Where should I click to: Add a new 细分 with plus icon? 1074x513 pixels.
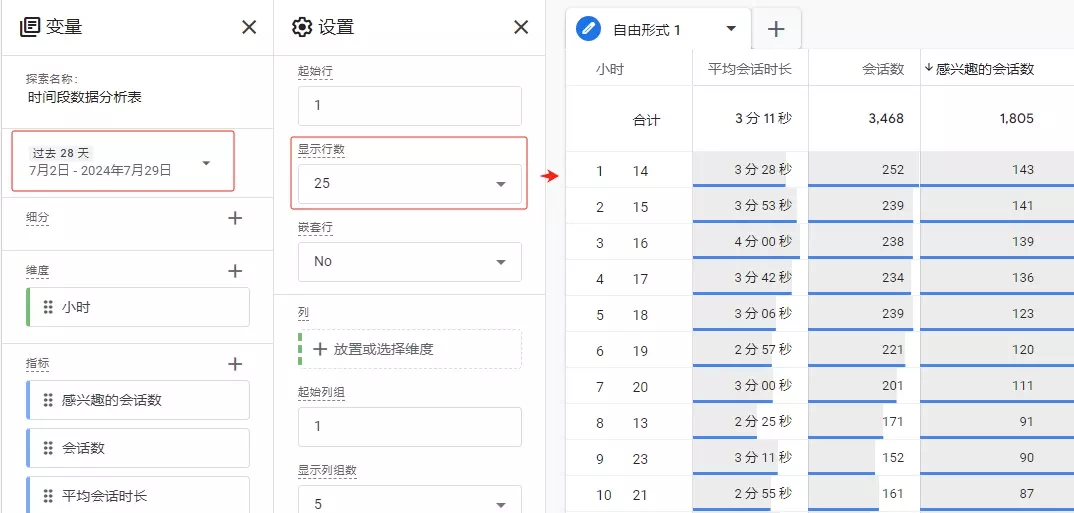tap(235, 218)
